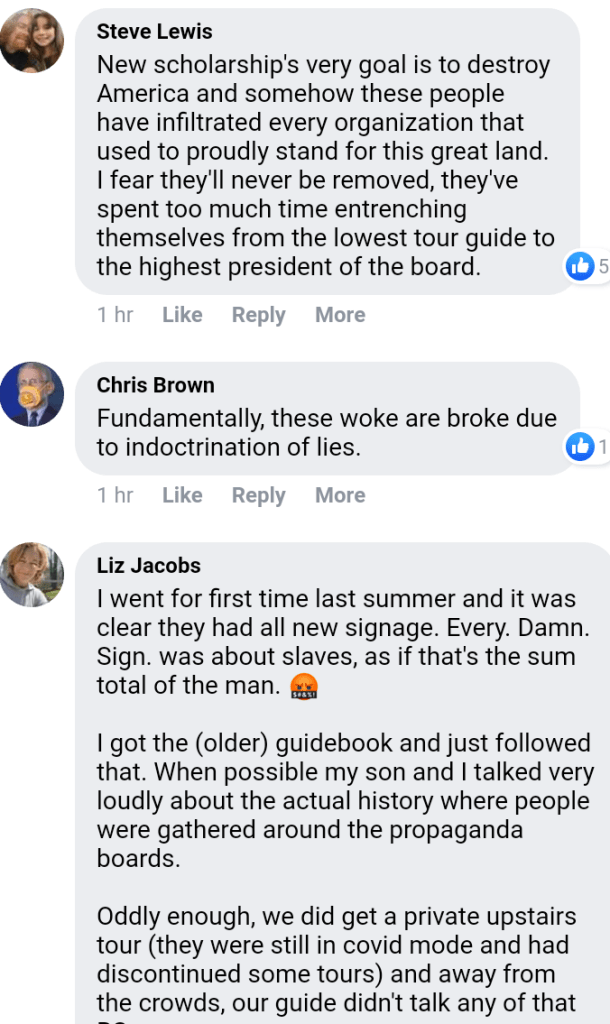Click Liz Jacobs's profile picture
The height and width of the screenshot is (1024, 610).
32,575
